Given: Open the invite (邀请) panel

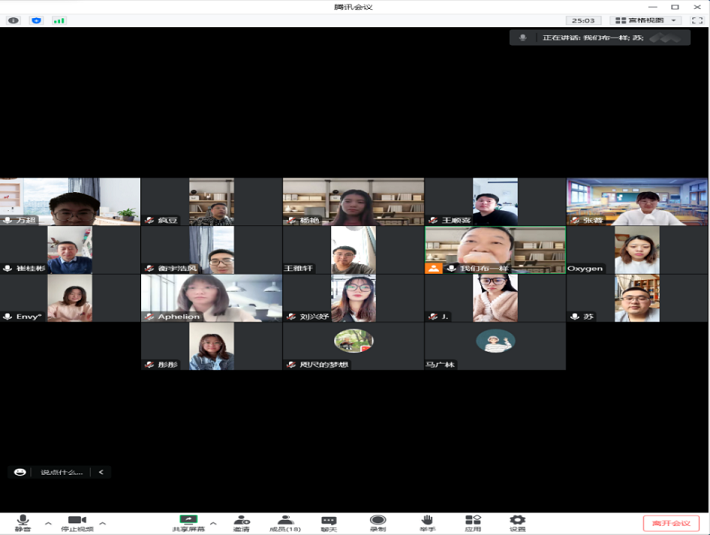Looking at the screenshot, I should click(x=241, y=522).
